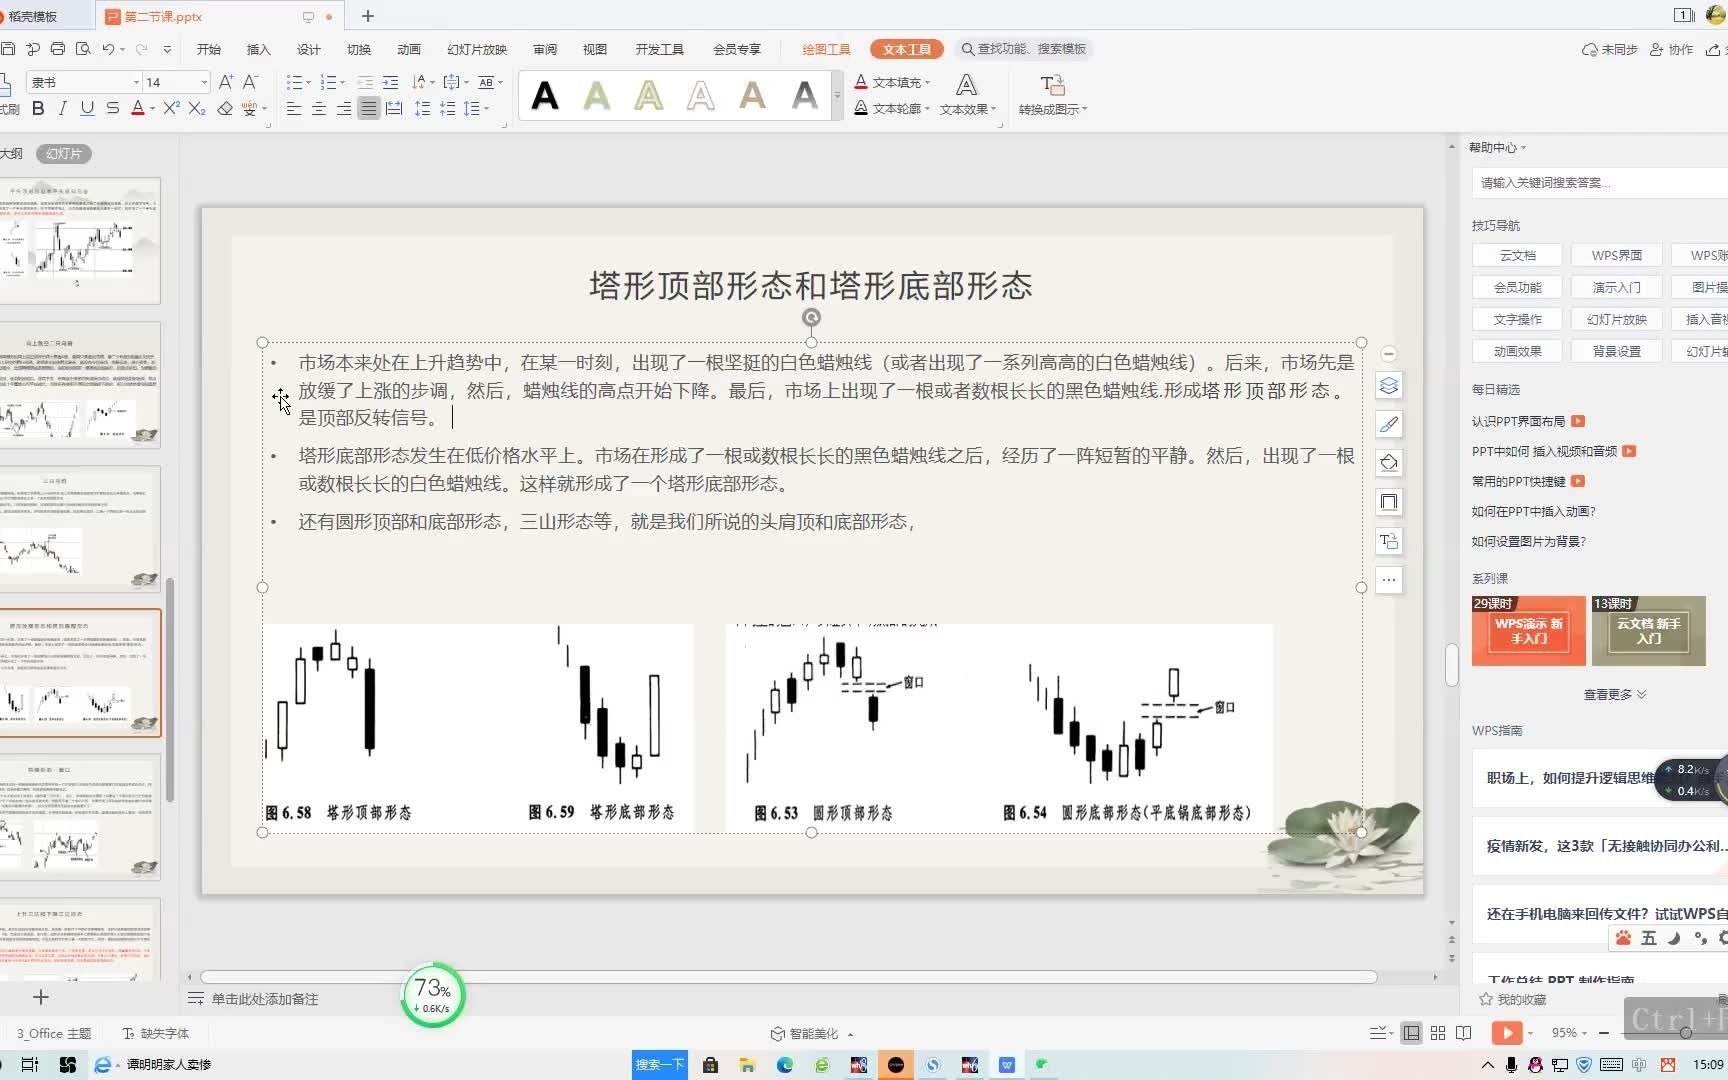Expand WordArt styles gallery arrow
Viewport: 1728px width, 1080px height.
pos(837,96)
